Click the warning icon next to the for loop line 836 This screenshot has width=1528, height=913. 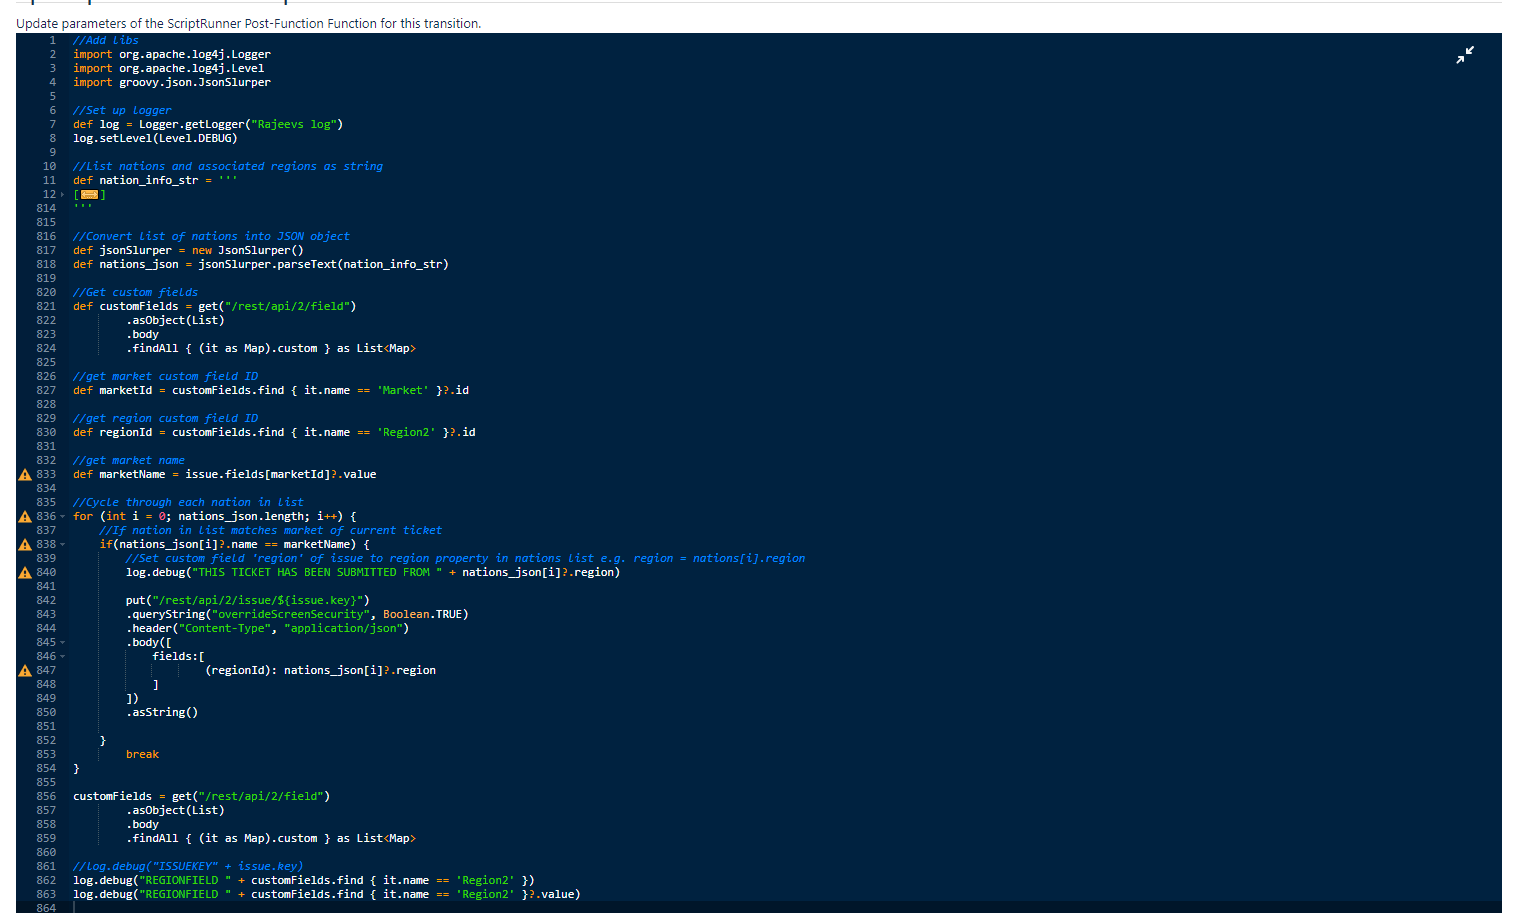coord(26,516)
